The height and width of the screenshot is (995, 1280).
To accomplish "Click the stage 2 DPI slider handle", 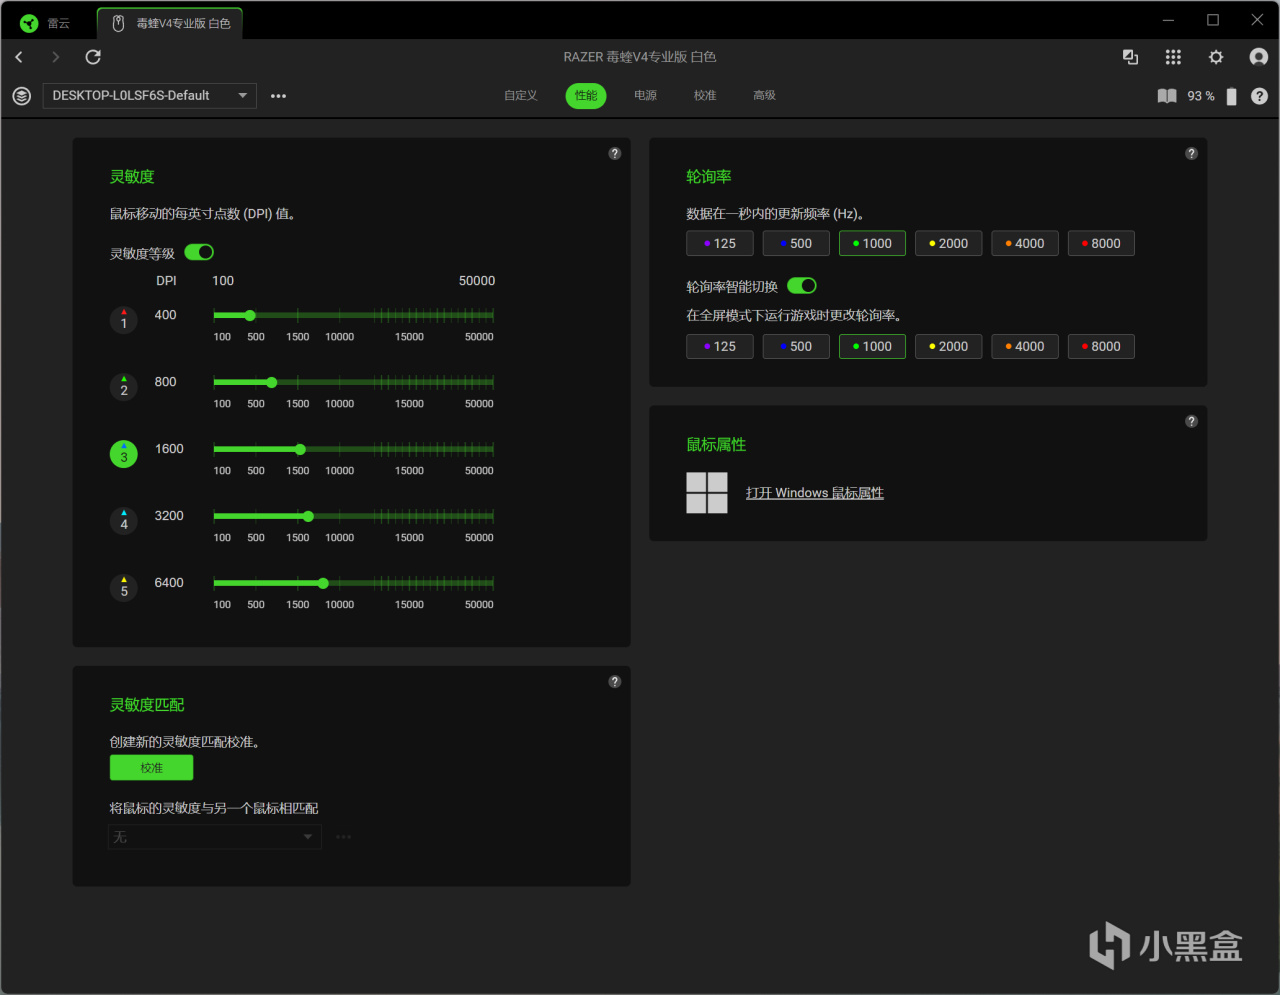I will pos(272,383).
